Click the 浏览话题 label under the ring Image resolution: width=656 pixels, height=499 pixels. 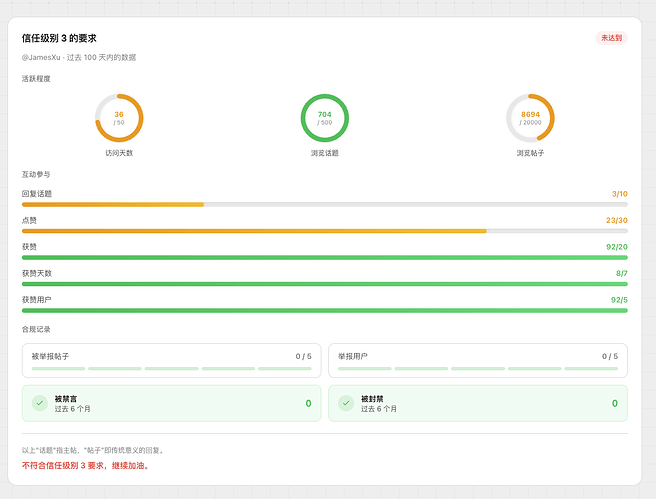325,153
